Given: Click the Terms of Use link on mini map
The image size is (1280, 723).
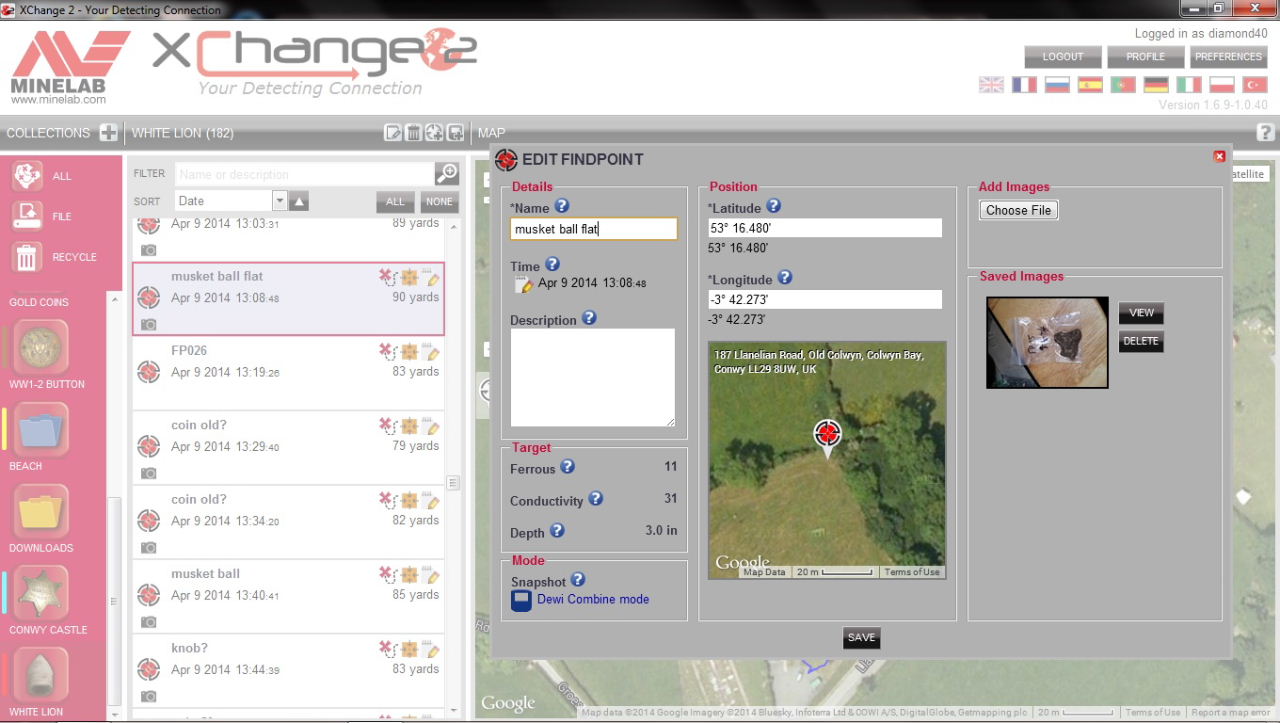Looking at the screenshot, I should pyautogui.click(x=912, y=572).
